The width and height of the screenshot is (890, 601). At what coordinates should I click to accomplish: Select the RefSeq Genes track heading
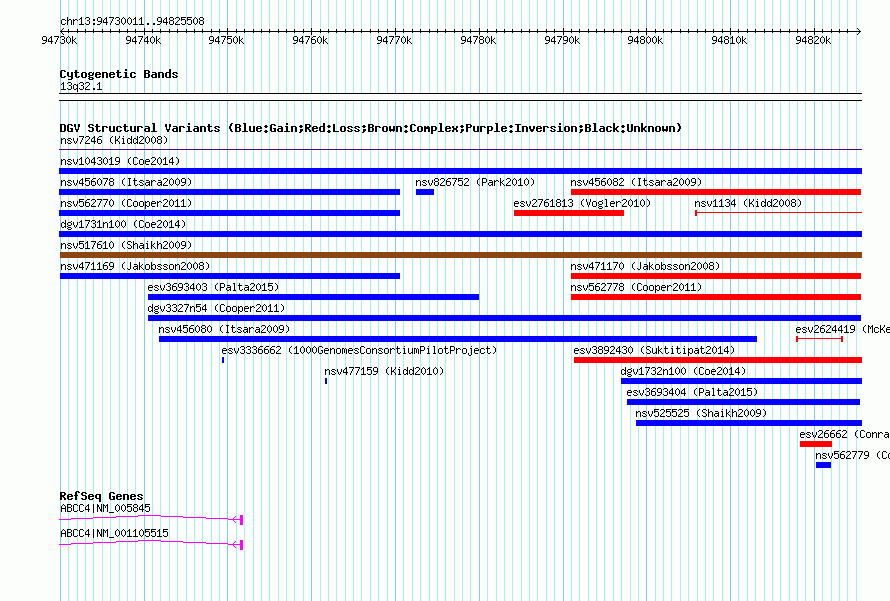click(x=101, y=496)
